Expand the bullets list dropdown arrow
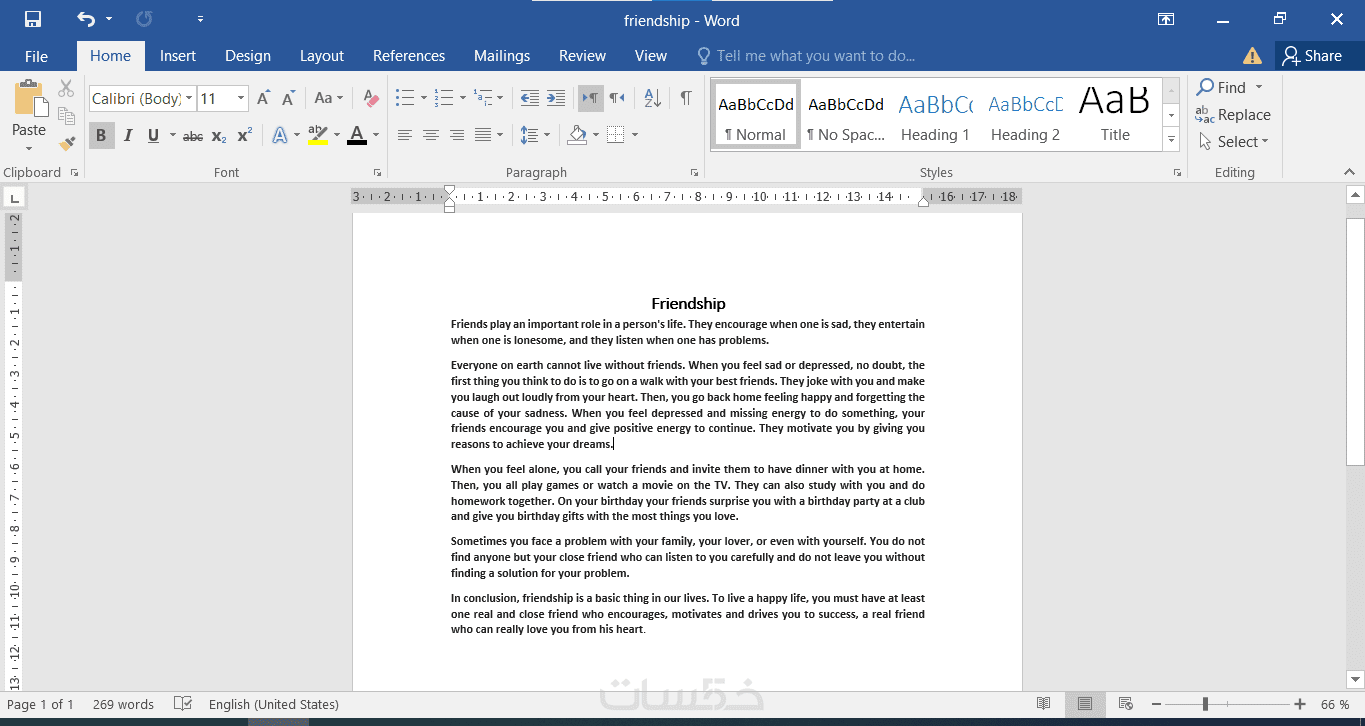The height and width of the screenshot is (726, 1365). pos(424,98)
